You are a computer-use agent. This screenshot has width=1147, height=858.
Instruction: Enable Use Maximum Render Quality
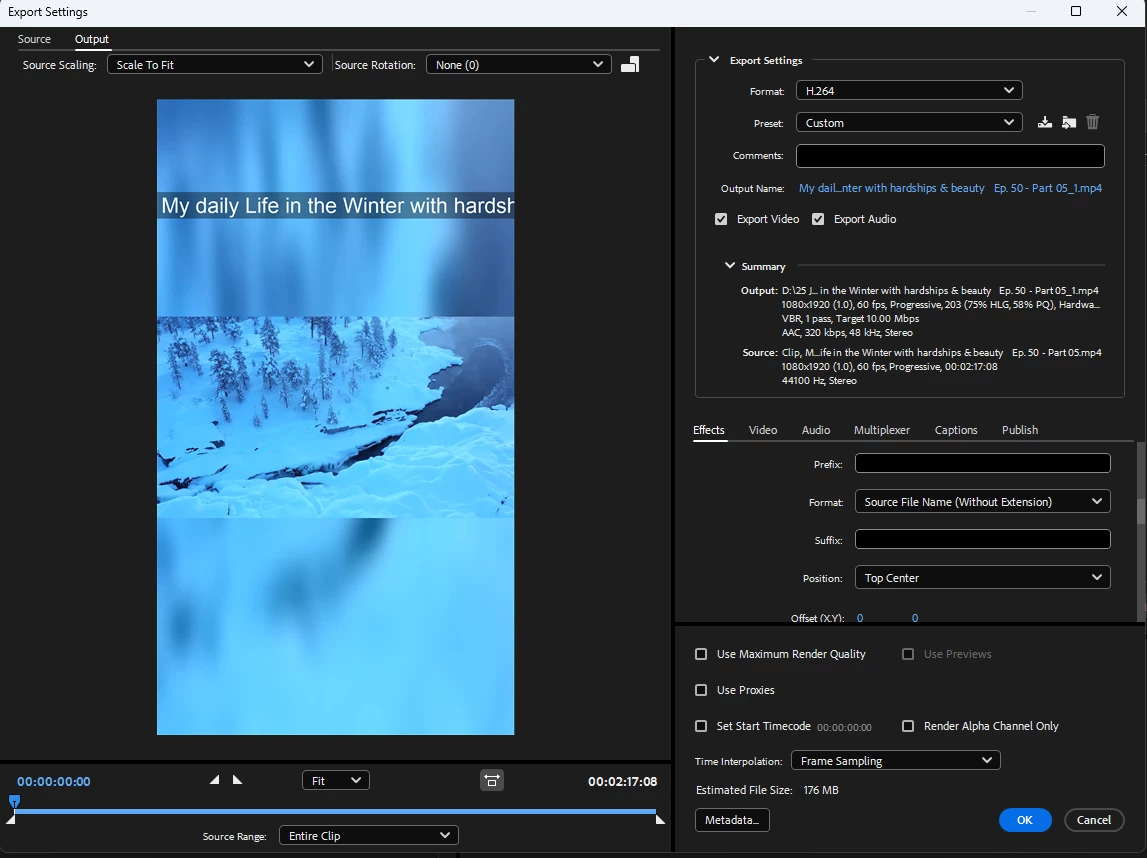(701, 654)
